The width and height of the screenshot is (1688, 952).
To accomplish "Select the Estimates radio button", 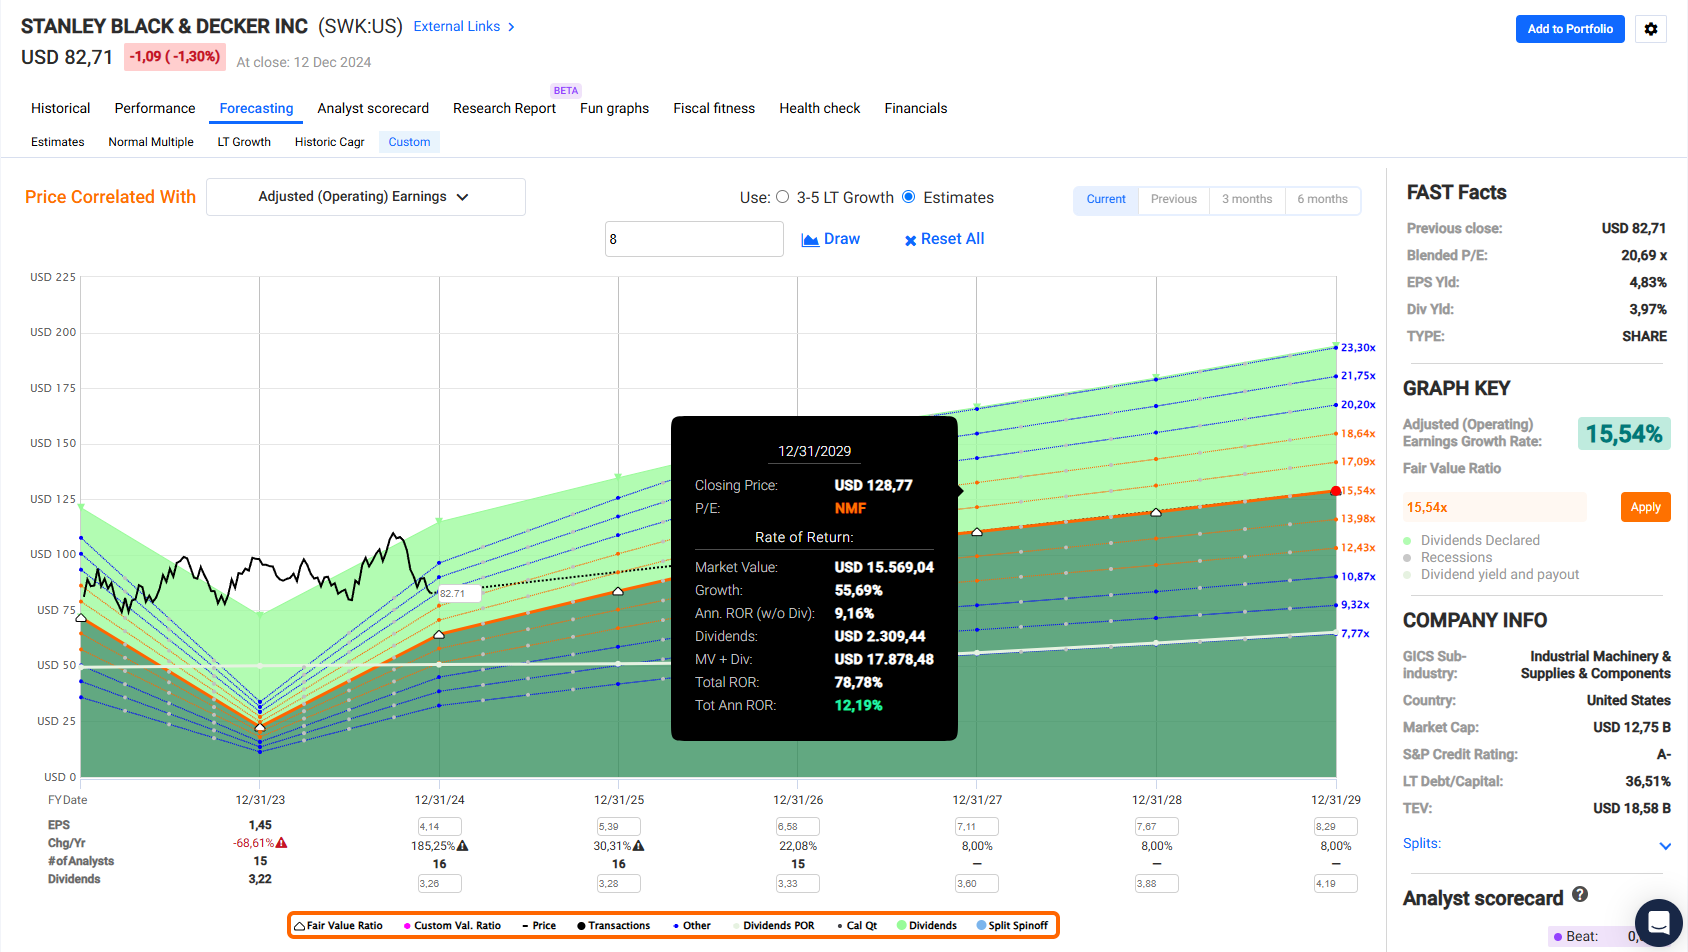I will click(x=909, y=197).
